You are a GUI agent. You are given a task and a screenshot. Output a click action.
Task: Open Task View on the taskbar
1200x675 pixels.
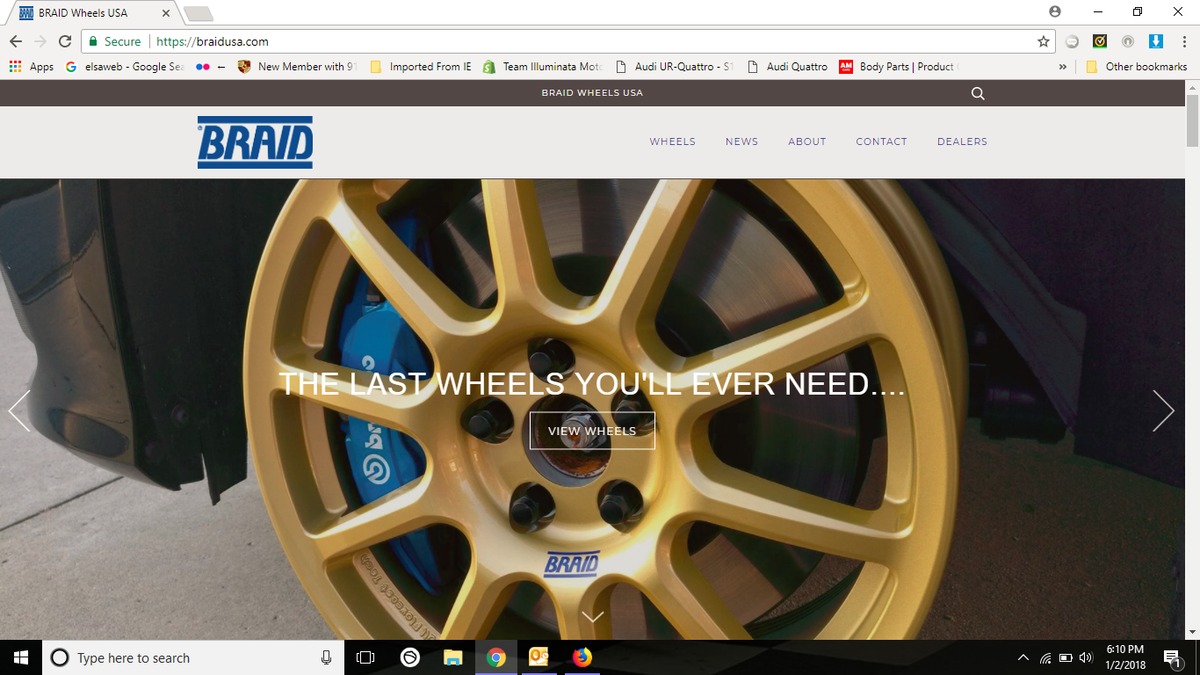pyautogui.click(x=365, y=657)
